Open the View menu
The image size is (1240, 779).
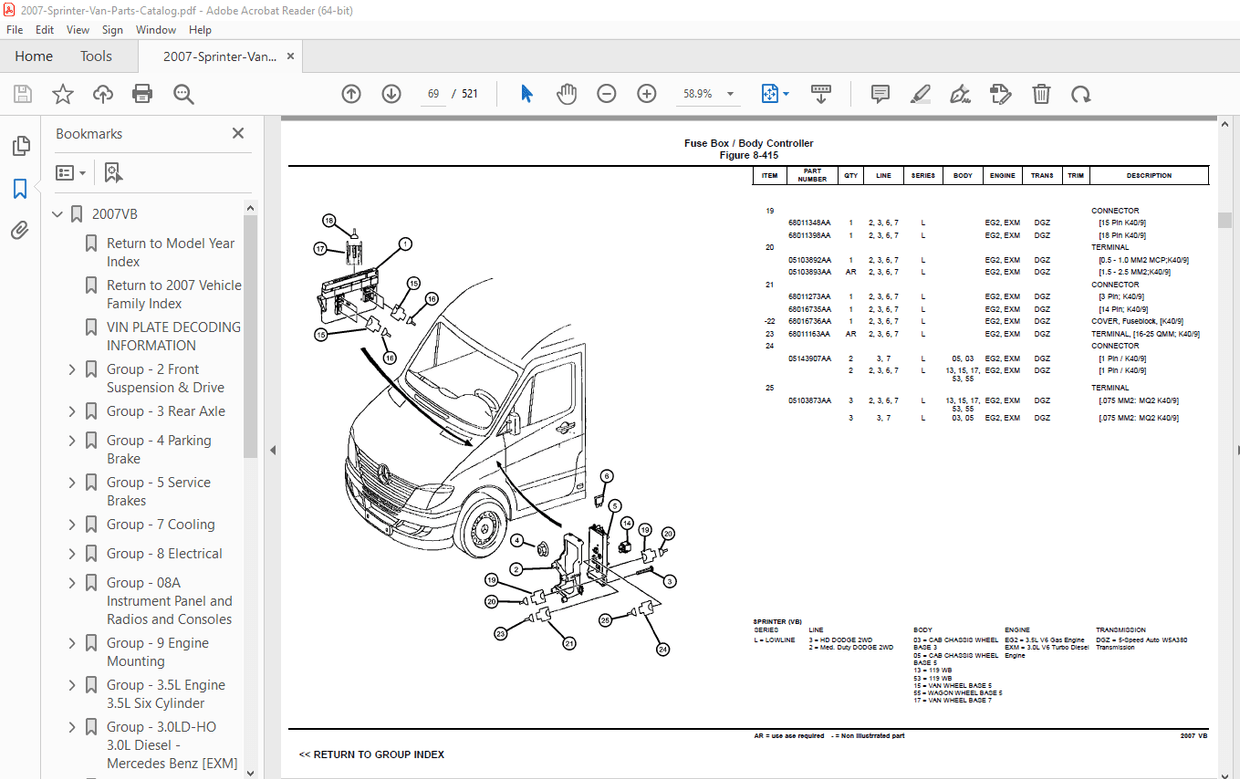click(x=77, y=29)
